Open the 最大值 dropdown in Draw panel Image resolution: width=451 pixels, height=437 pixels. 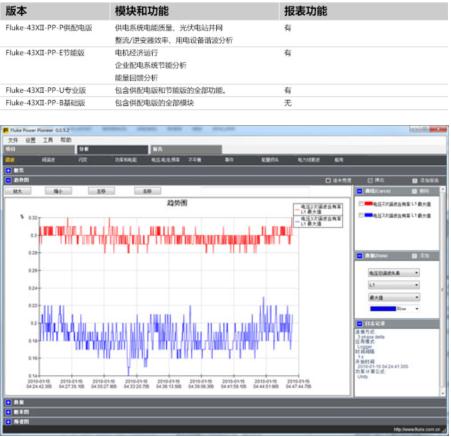click(394, 297)
